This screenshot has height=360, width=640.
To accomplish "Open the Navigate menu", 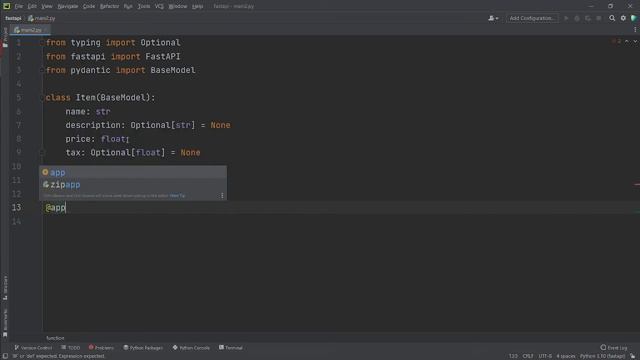I will (68, 6).
